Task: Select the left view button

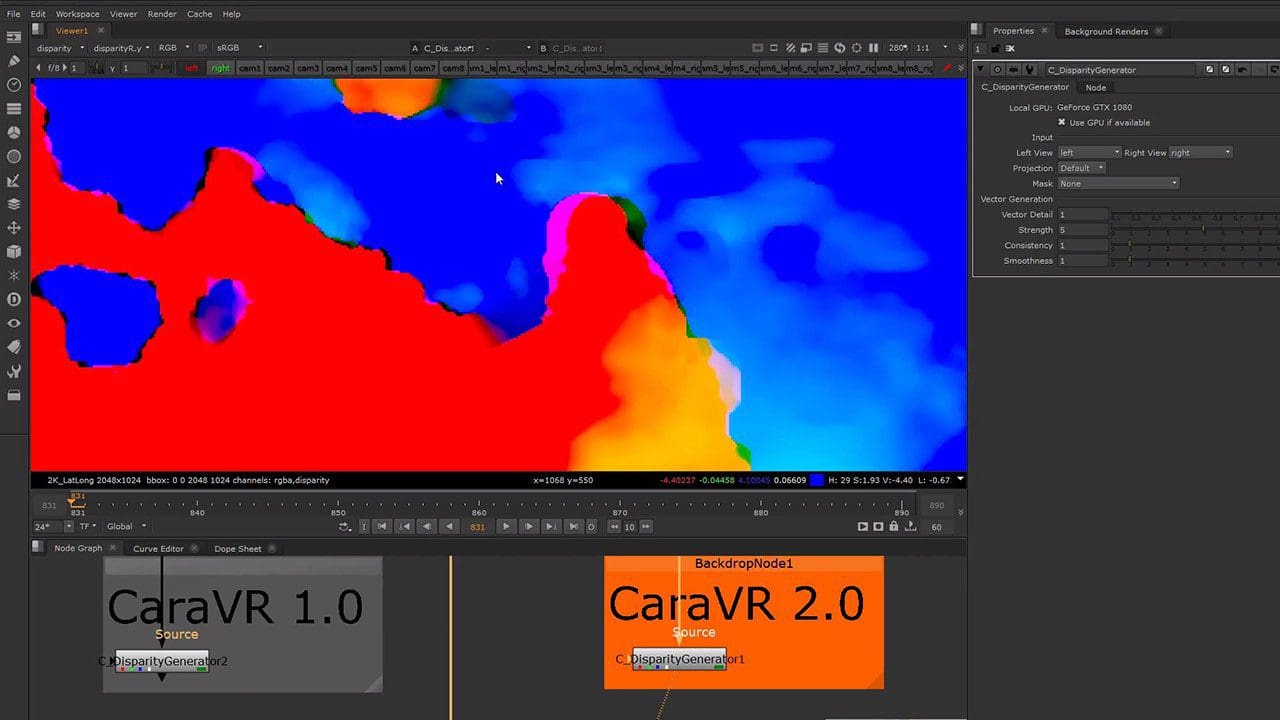Action: coord(192,68)
